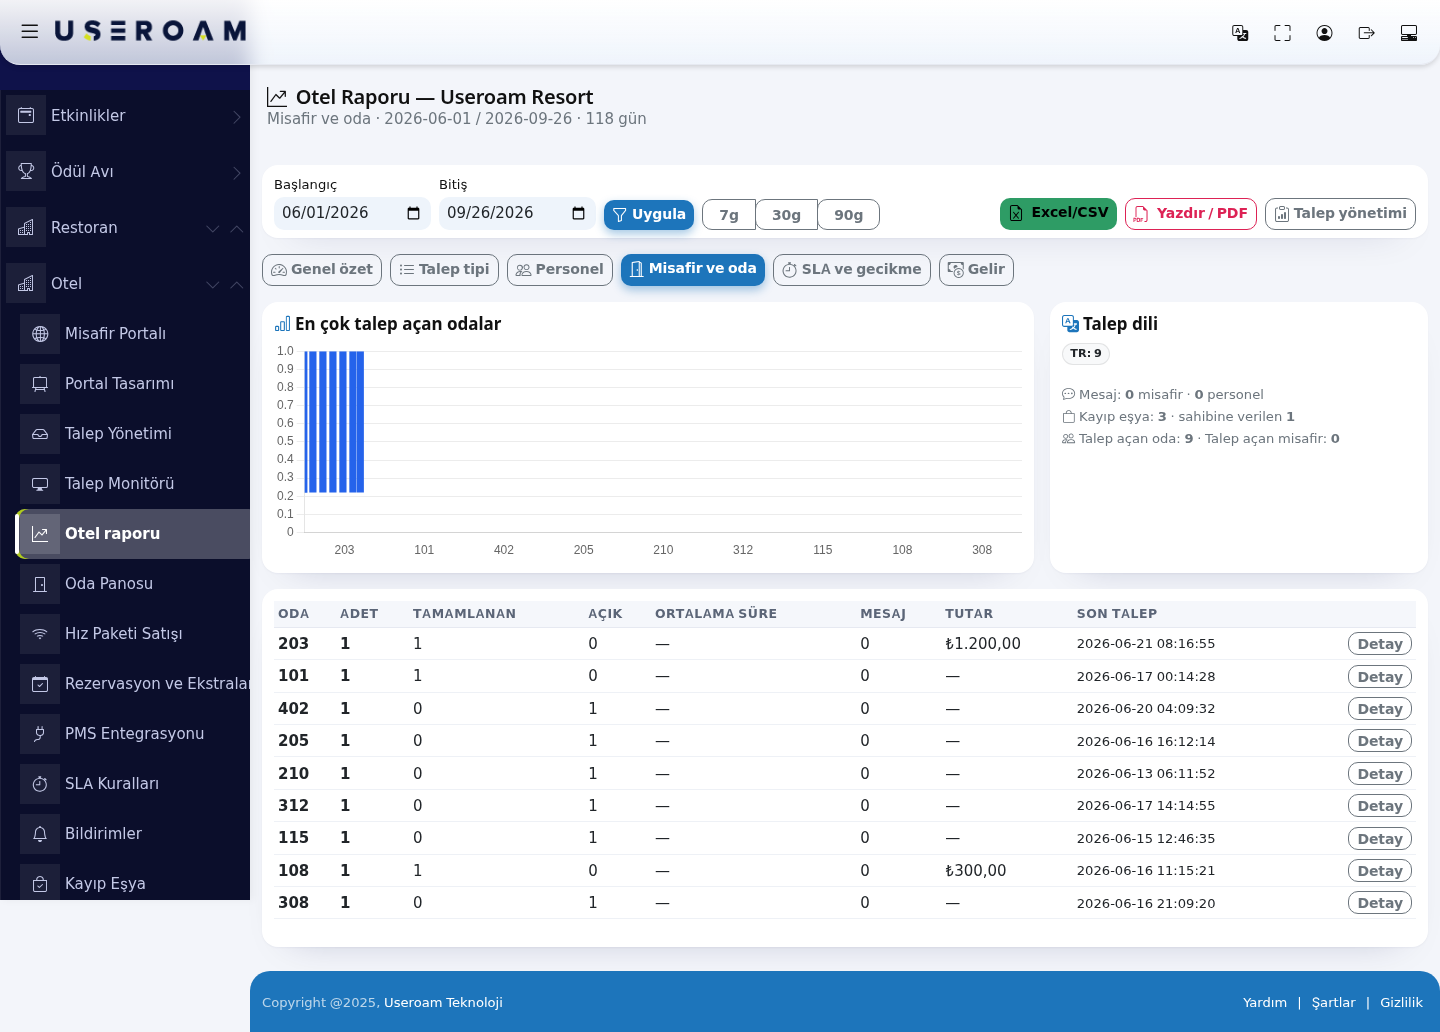Open Misafir Portalı globe icon
Screen dimensions: 1440x1032
point(40,334)
